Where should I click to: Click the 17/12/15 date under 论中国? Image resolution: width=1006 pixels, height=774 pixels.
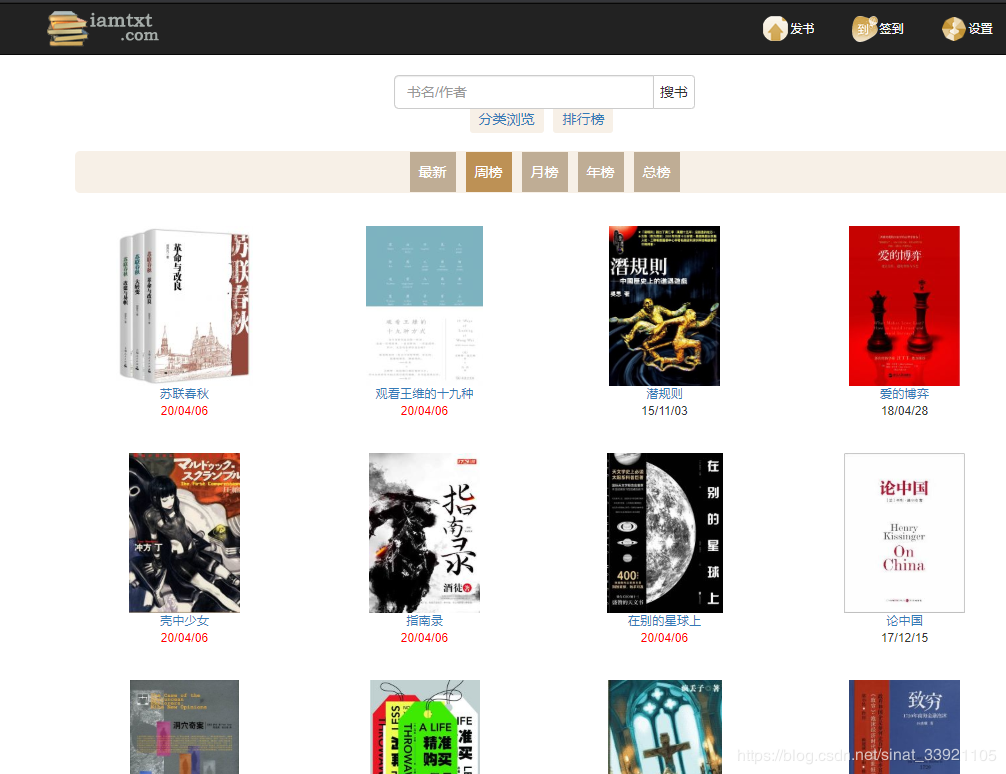click(904, 638)
